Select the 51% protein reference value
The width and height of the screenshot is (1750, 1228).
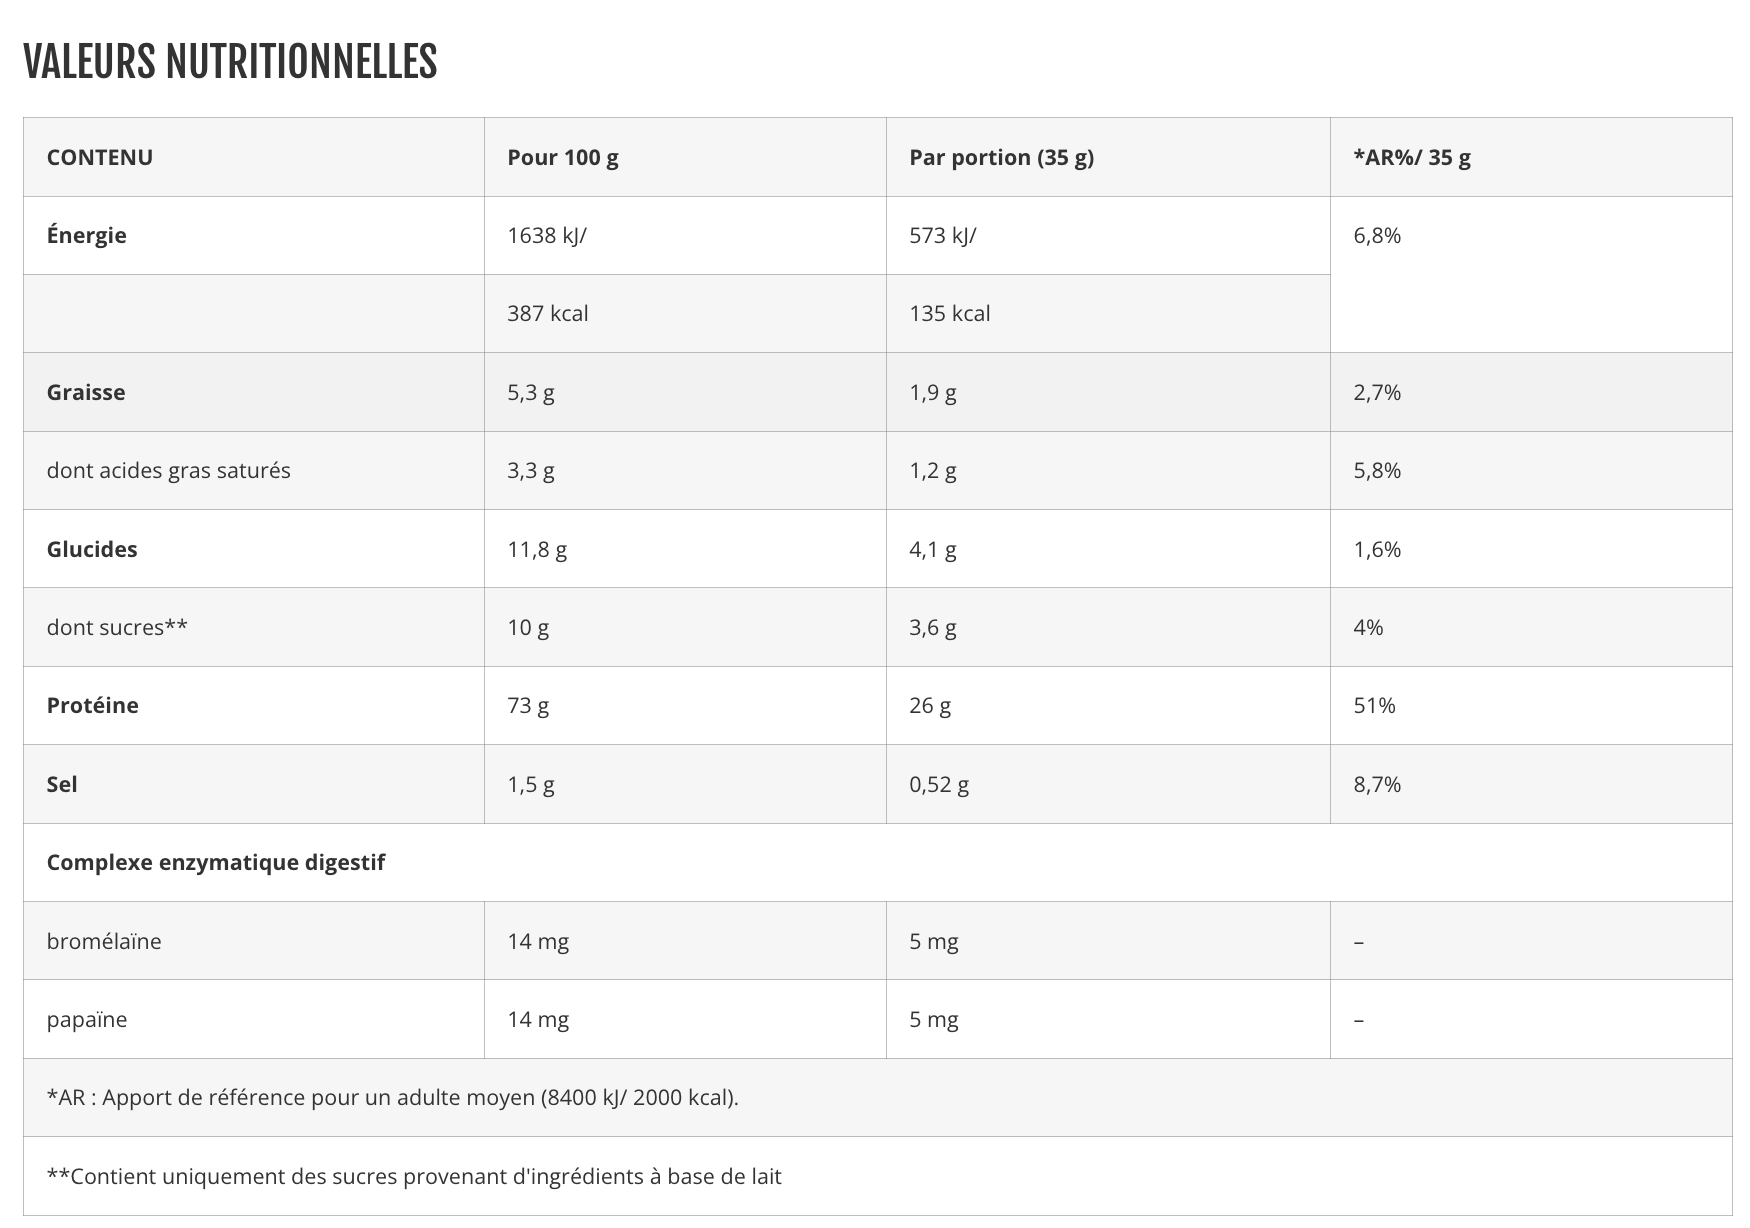coord(1374,705)
